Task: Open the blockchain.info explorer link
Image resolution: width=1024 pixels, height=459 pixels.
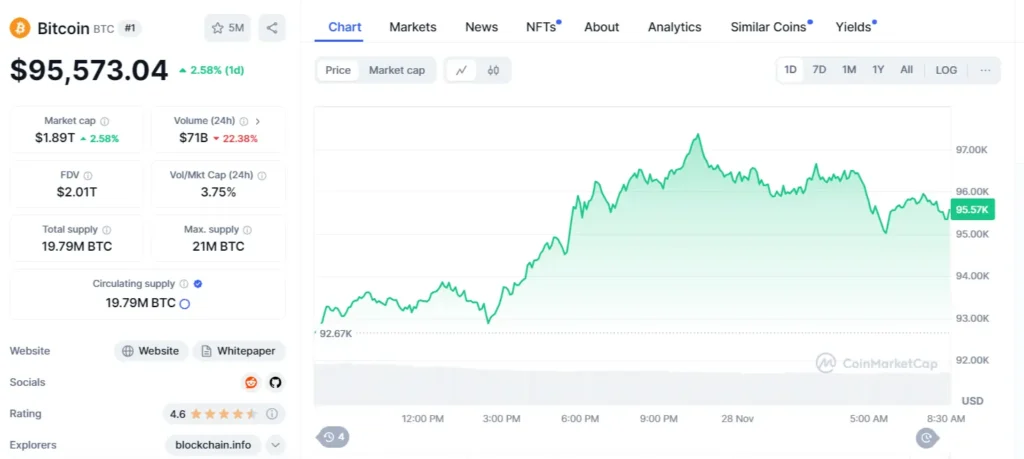Action: click(214, 445)
